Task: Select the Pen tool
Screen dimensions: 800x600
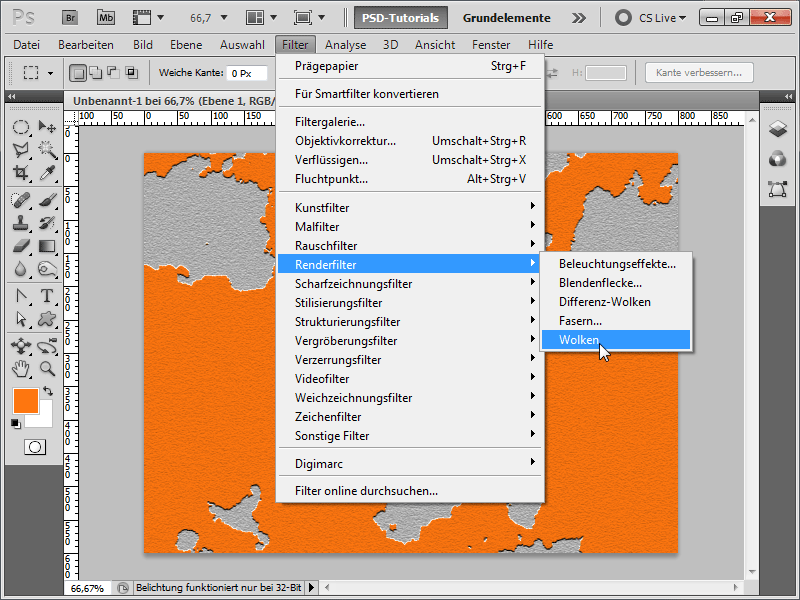Action: 20,296
